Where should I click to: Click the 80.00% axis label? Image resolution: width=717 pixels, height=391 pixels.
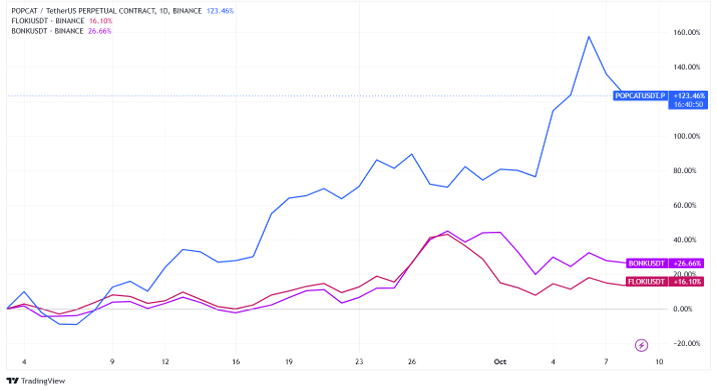tap(685, 171)
